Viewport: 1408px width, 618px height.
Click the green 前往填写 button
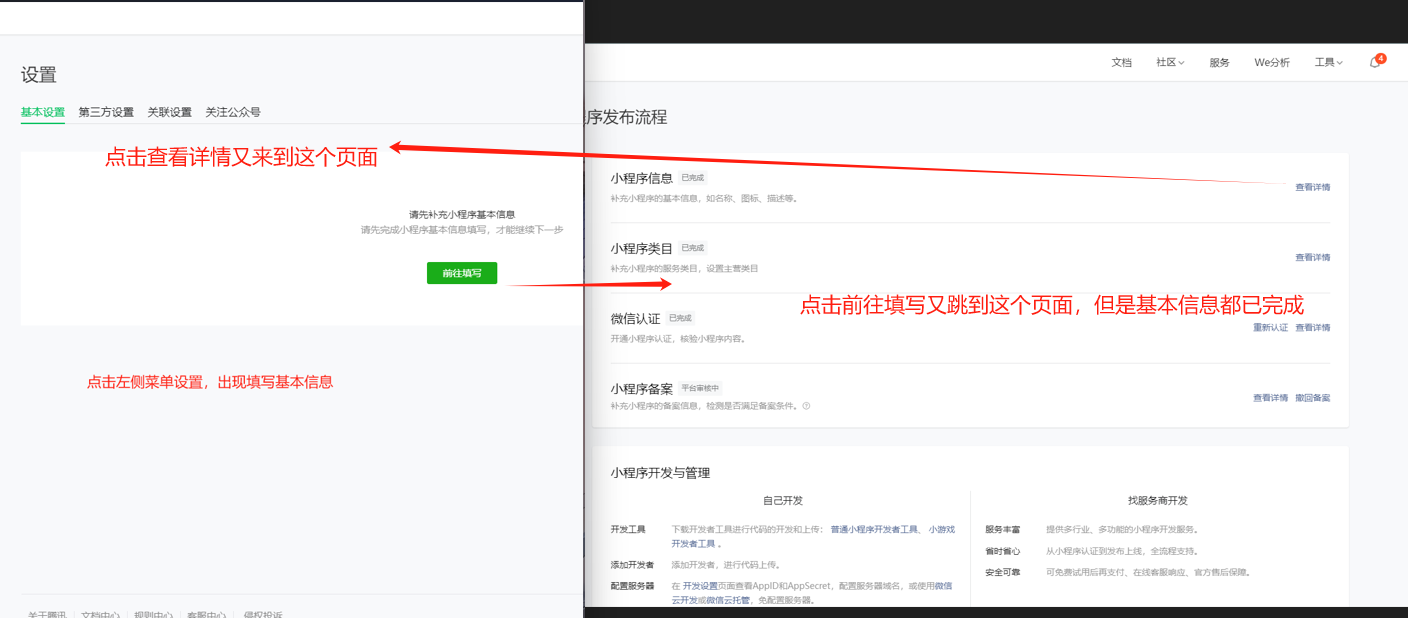[462, 273]
